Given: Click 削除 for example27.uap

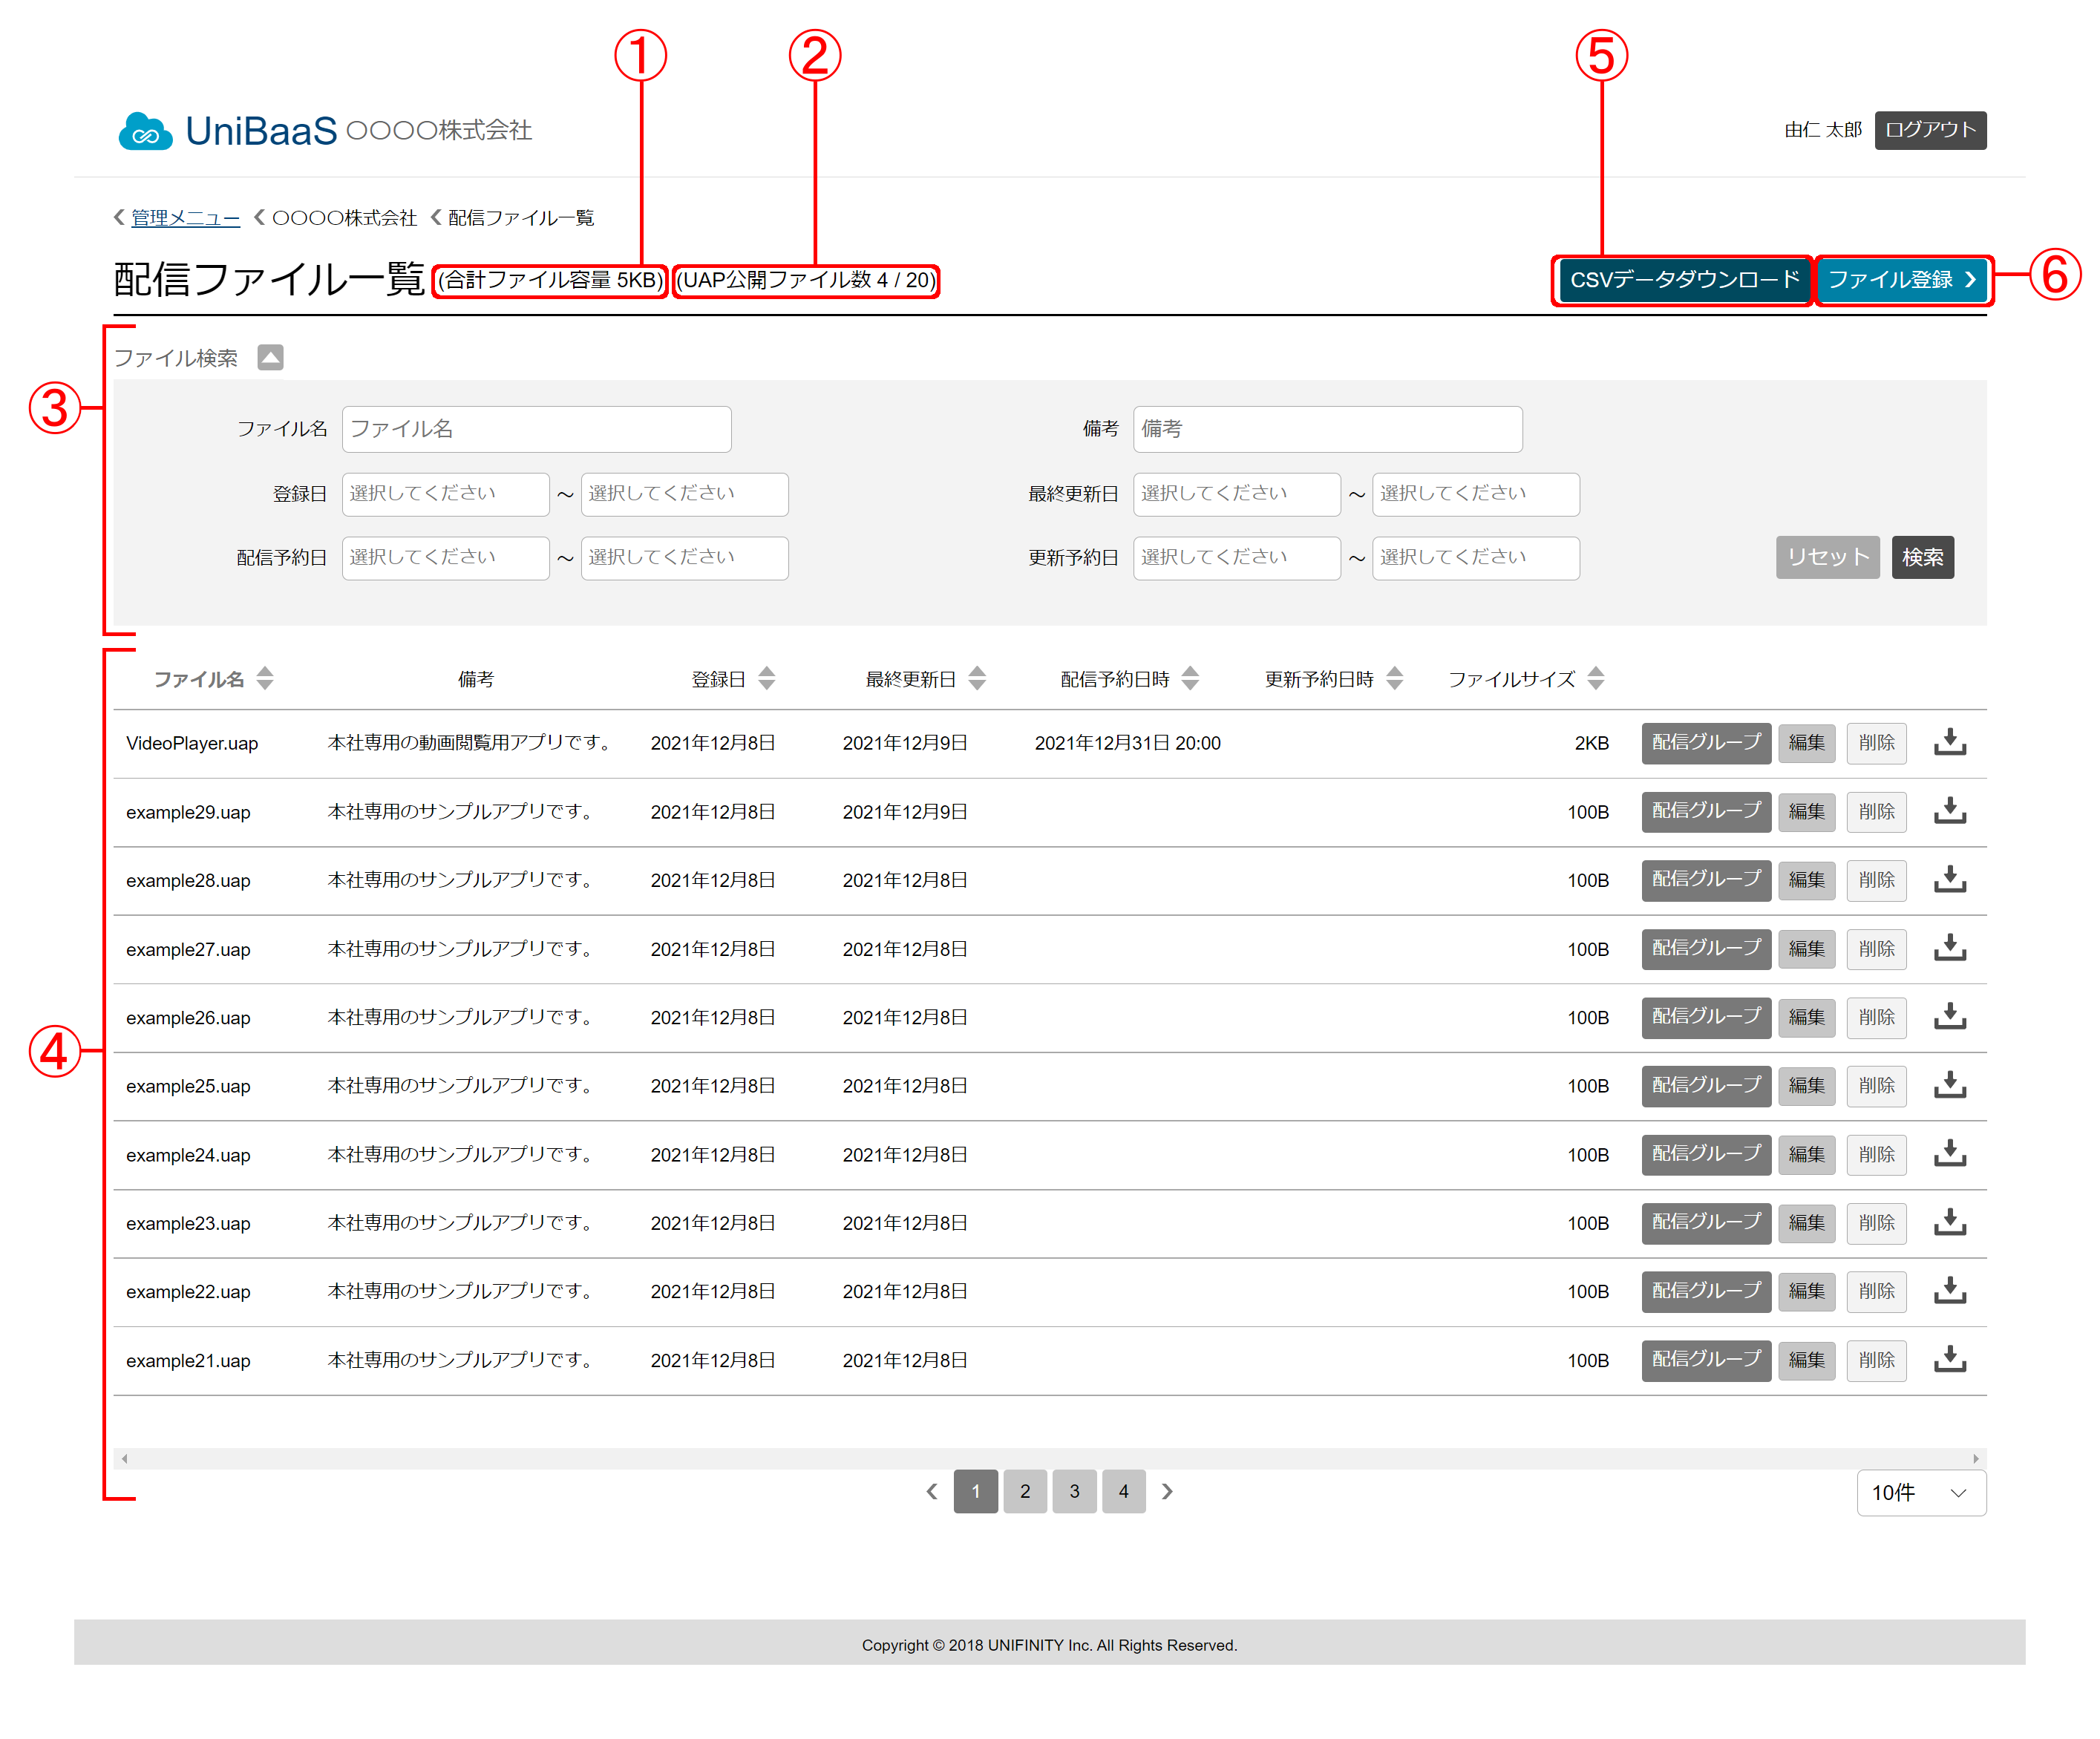Looking at the screenshot, I should [x=1876, y=948].
